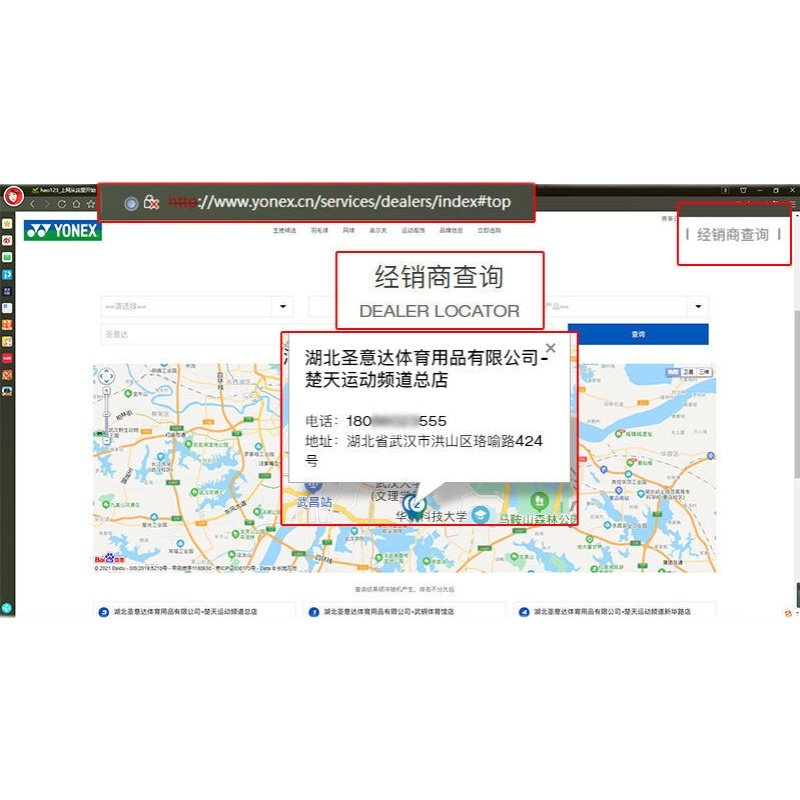Click the blue dealer marker on map

click(415, 506)
